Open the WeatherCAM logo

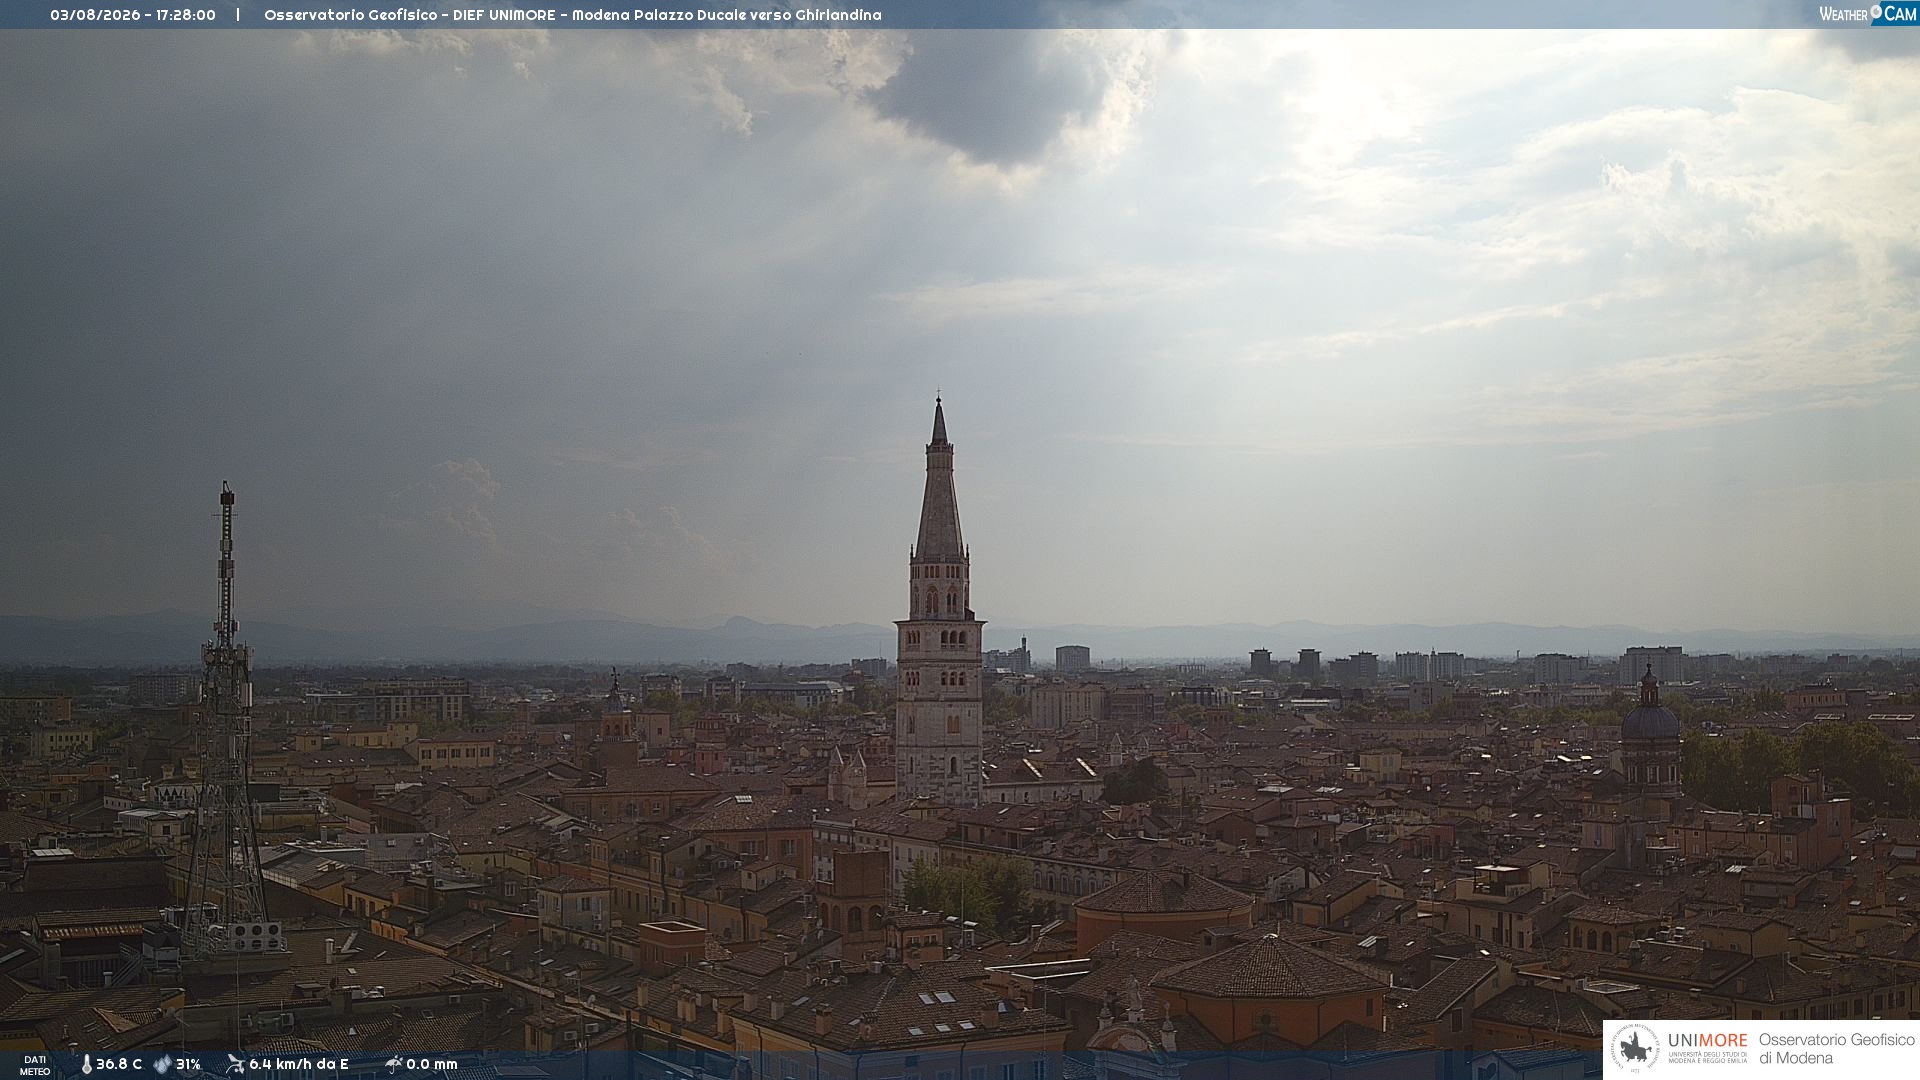[x=1868, y=14]
